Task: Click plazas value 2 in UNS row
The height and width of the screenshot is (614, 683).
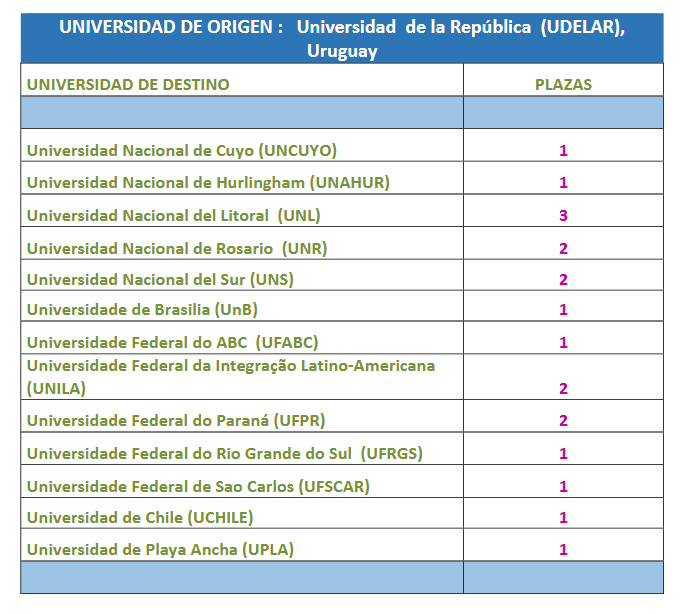Action: tap(563, 280)
